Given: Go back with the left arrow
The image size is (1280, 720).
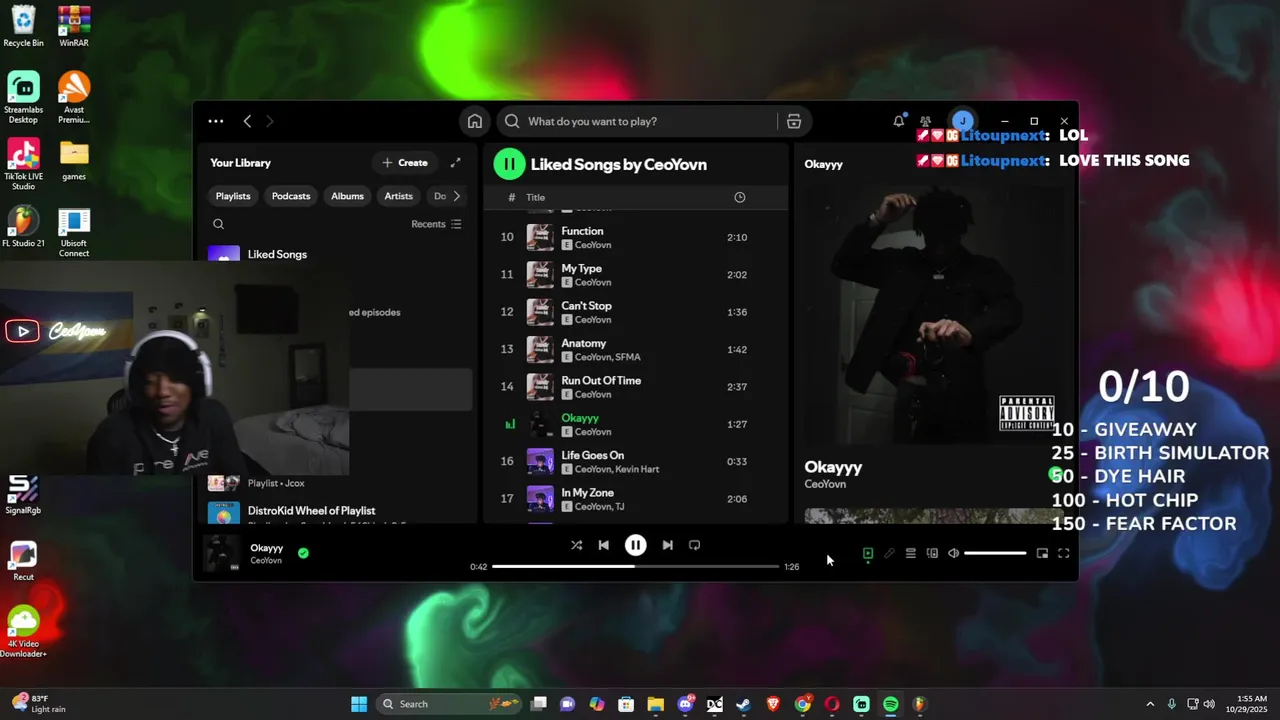Looking at the screenshot, I should click(247, 121).
